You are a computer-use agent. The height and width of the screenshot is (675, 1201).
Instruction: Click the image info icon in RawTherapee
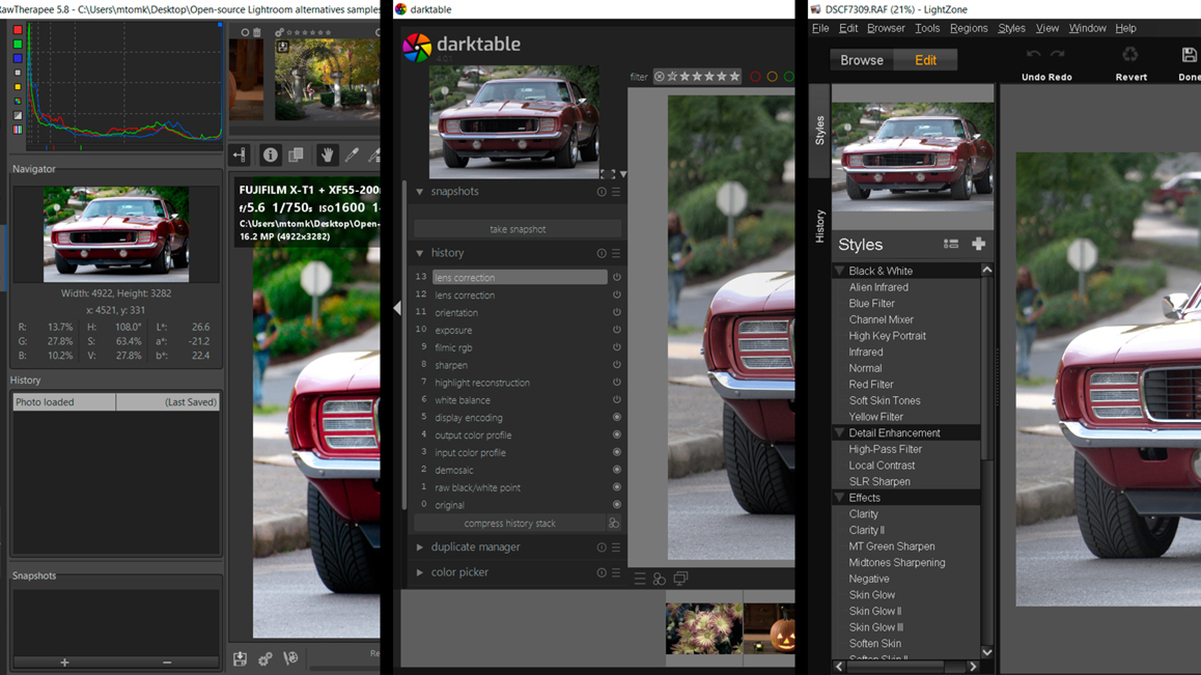tap(270, 155)
